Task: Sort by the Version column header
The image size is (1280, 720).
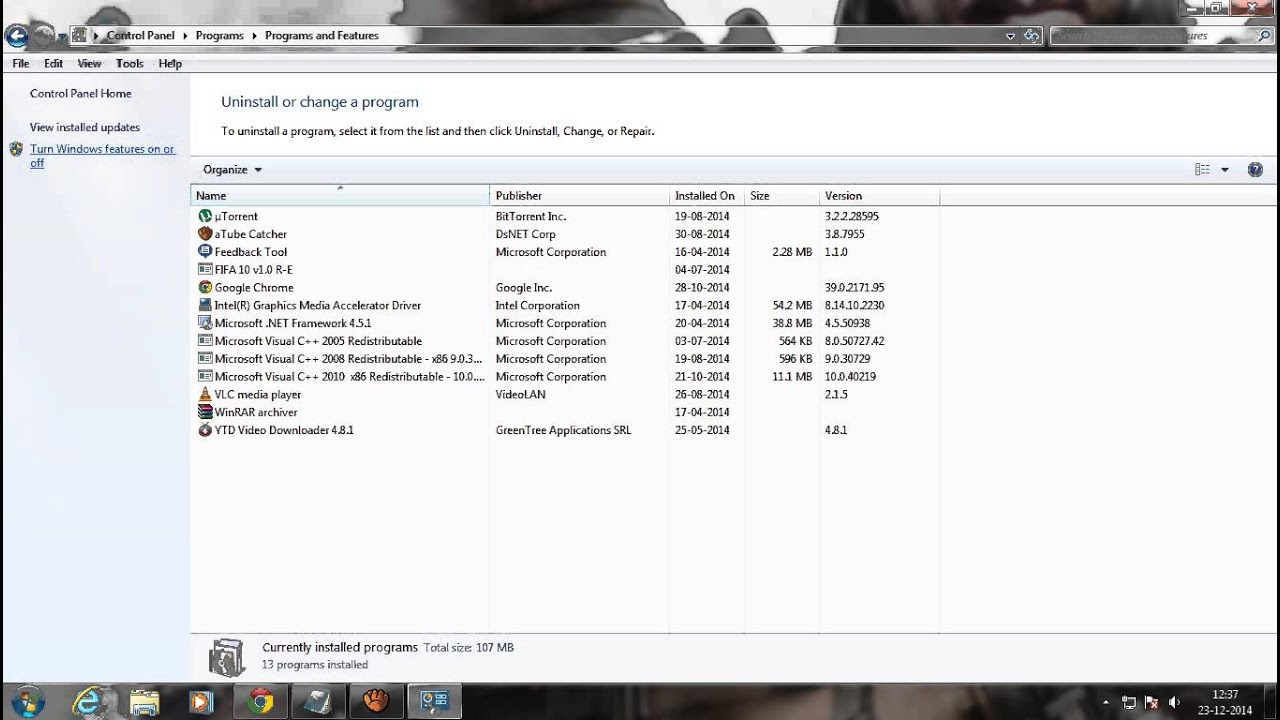Action: 879,196
